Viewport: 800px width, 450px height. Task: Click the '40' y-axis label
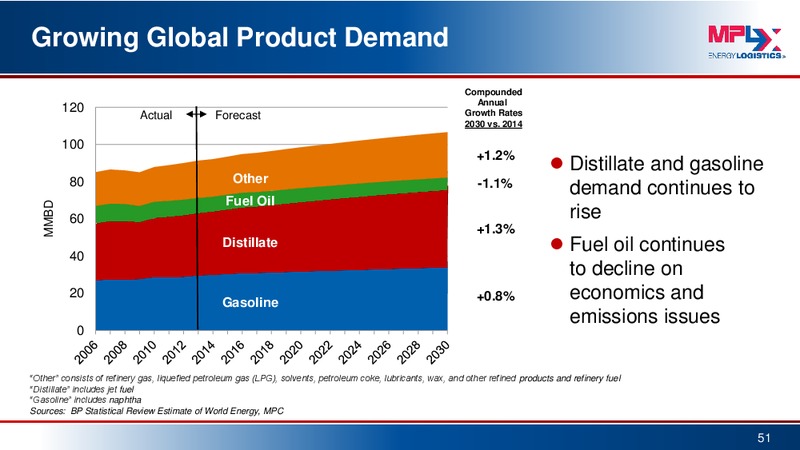click(x=77, y=256)
